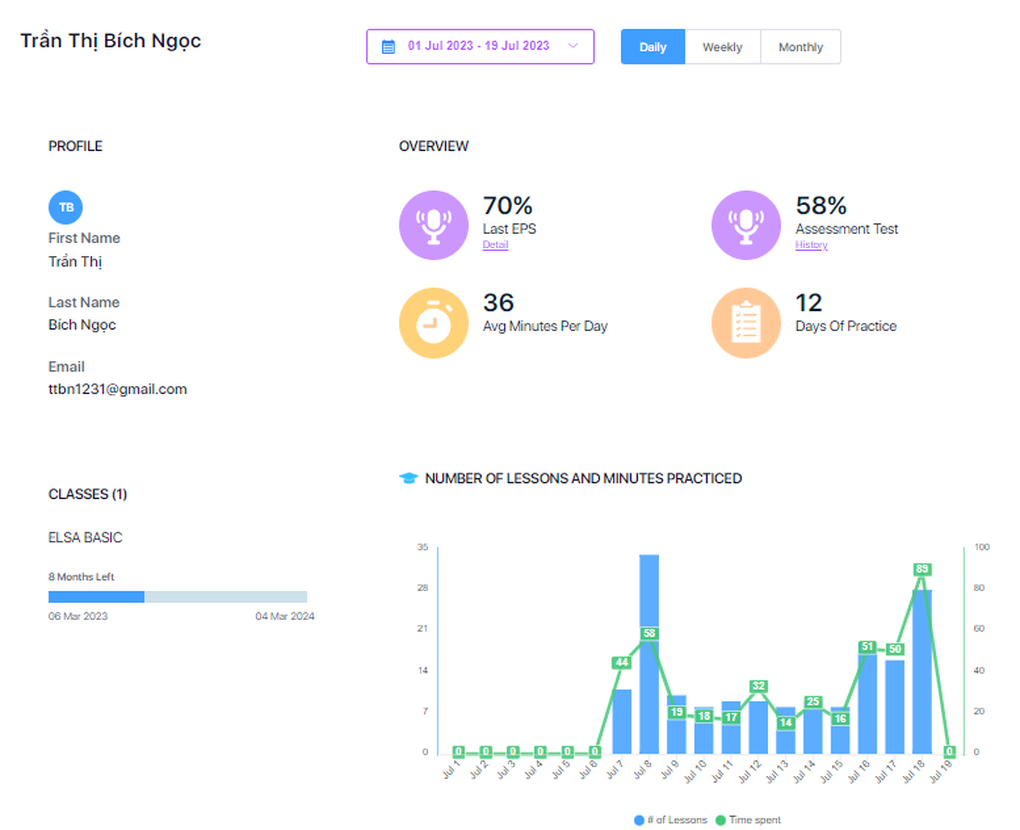The height and width of the screenshot is (830, 1020).
Task: Open the Last EPS Detail link
Action: [x=495, y=245]
